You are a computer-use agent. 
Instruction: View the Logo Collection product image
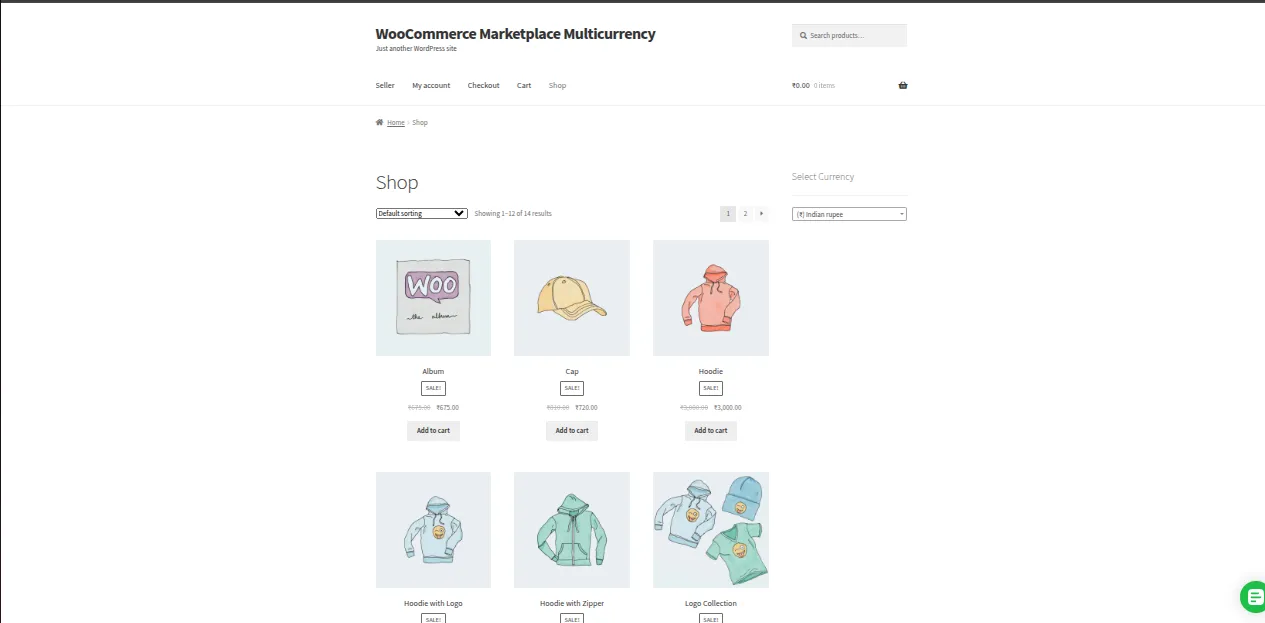point(711,530)
